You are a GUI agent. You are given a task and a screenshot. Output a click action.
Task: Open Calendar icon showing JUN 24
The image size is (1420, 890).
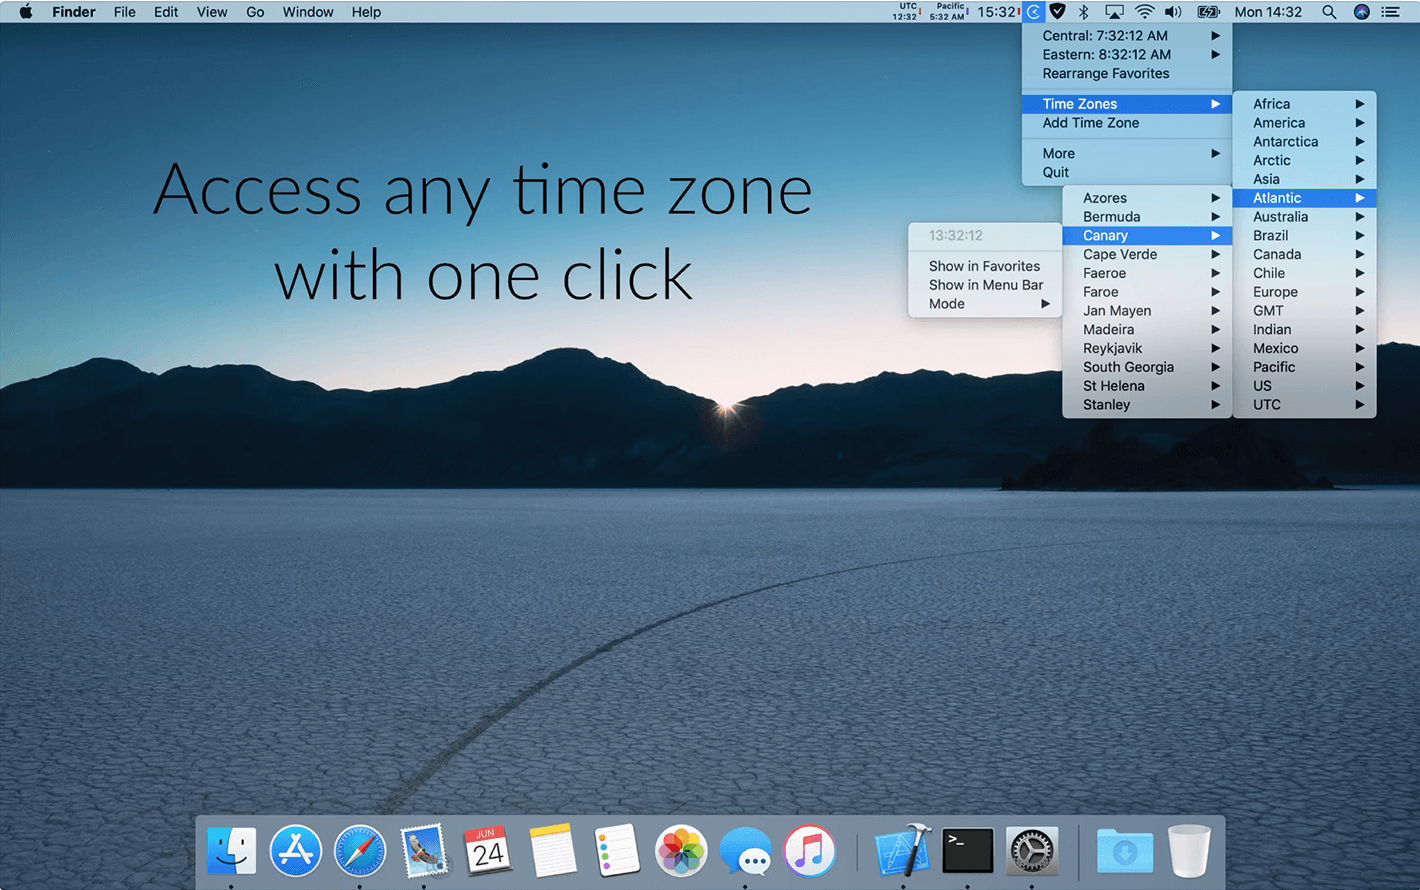[x=488, y=851]
